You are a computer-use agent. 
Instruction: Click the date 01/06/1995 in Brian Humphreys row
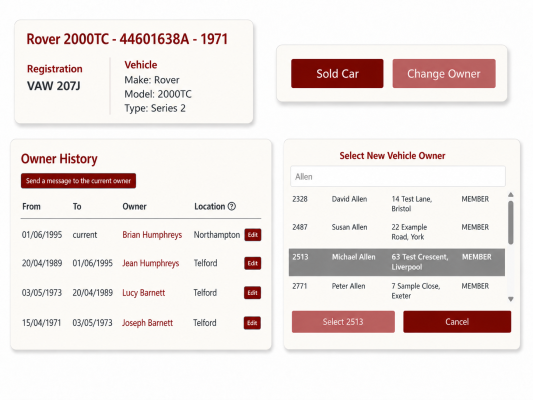[x=42, y=235]
